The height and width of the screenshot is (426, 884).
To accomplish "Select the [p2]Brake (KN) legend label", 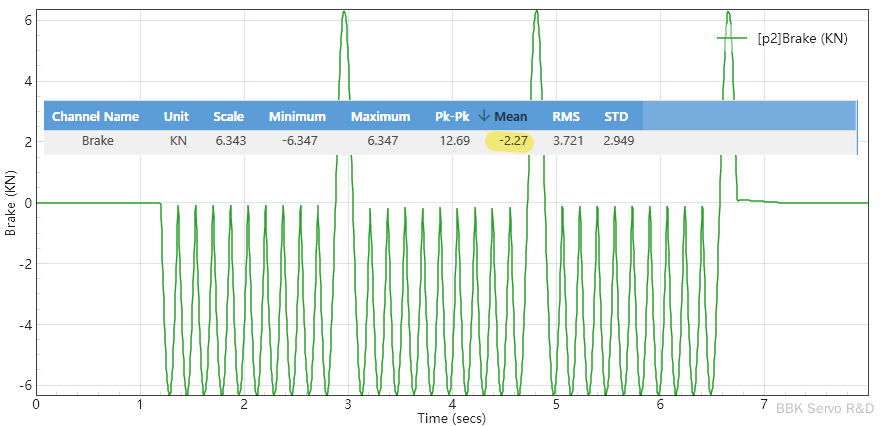I will (802, 38).
